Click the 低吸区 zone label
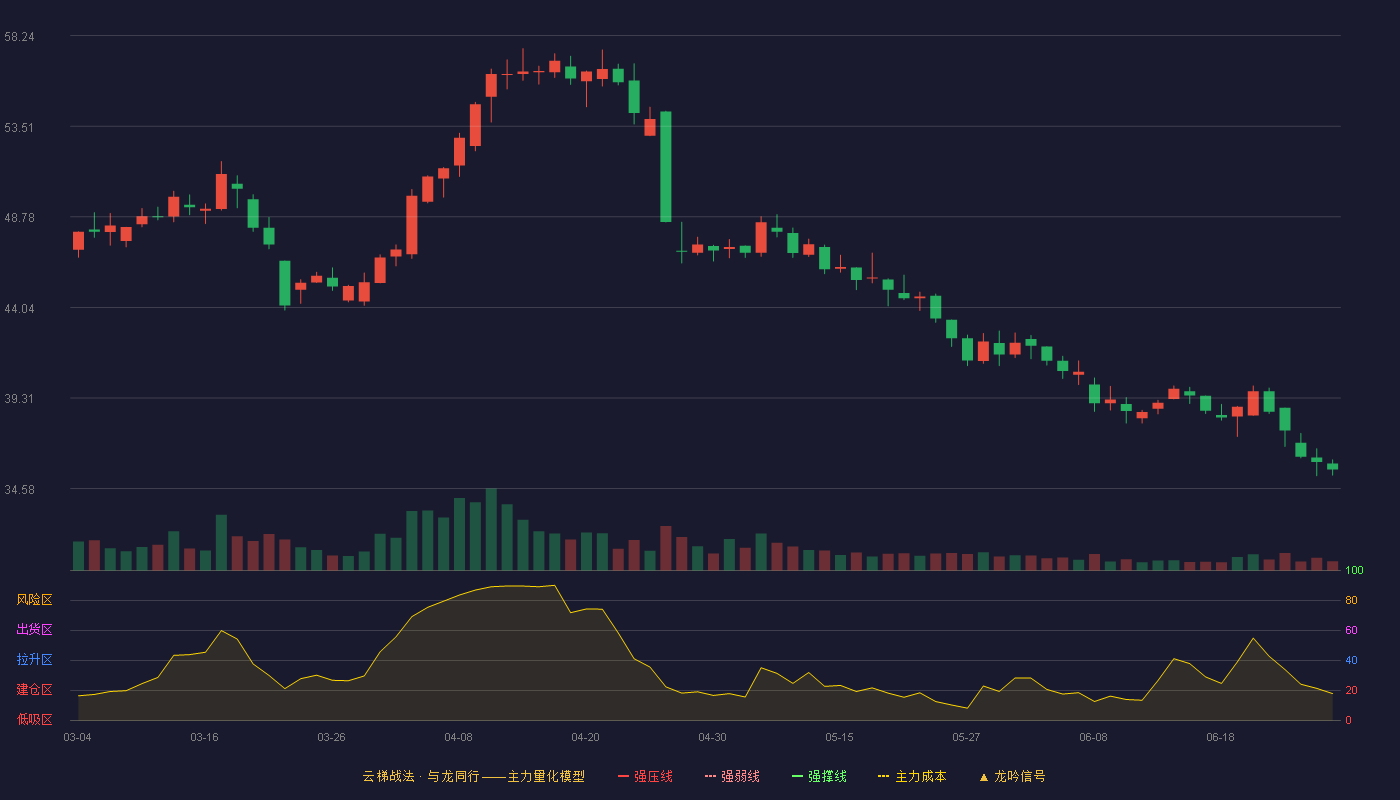This screenshot has width=1400, height=800. coord(35,720)
